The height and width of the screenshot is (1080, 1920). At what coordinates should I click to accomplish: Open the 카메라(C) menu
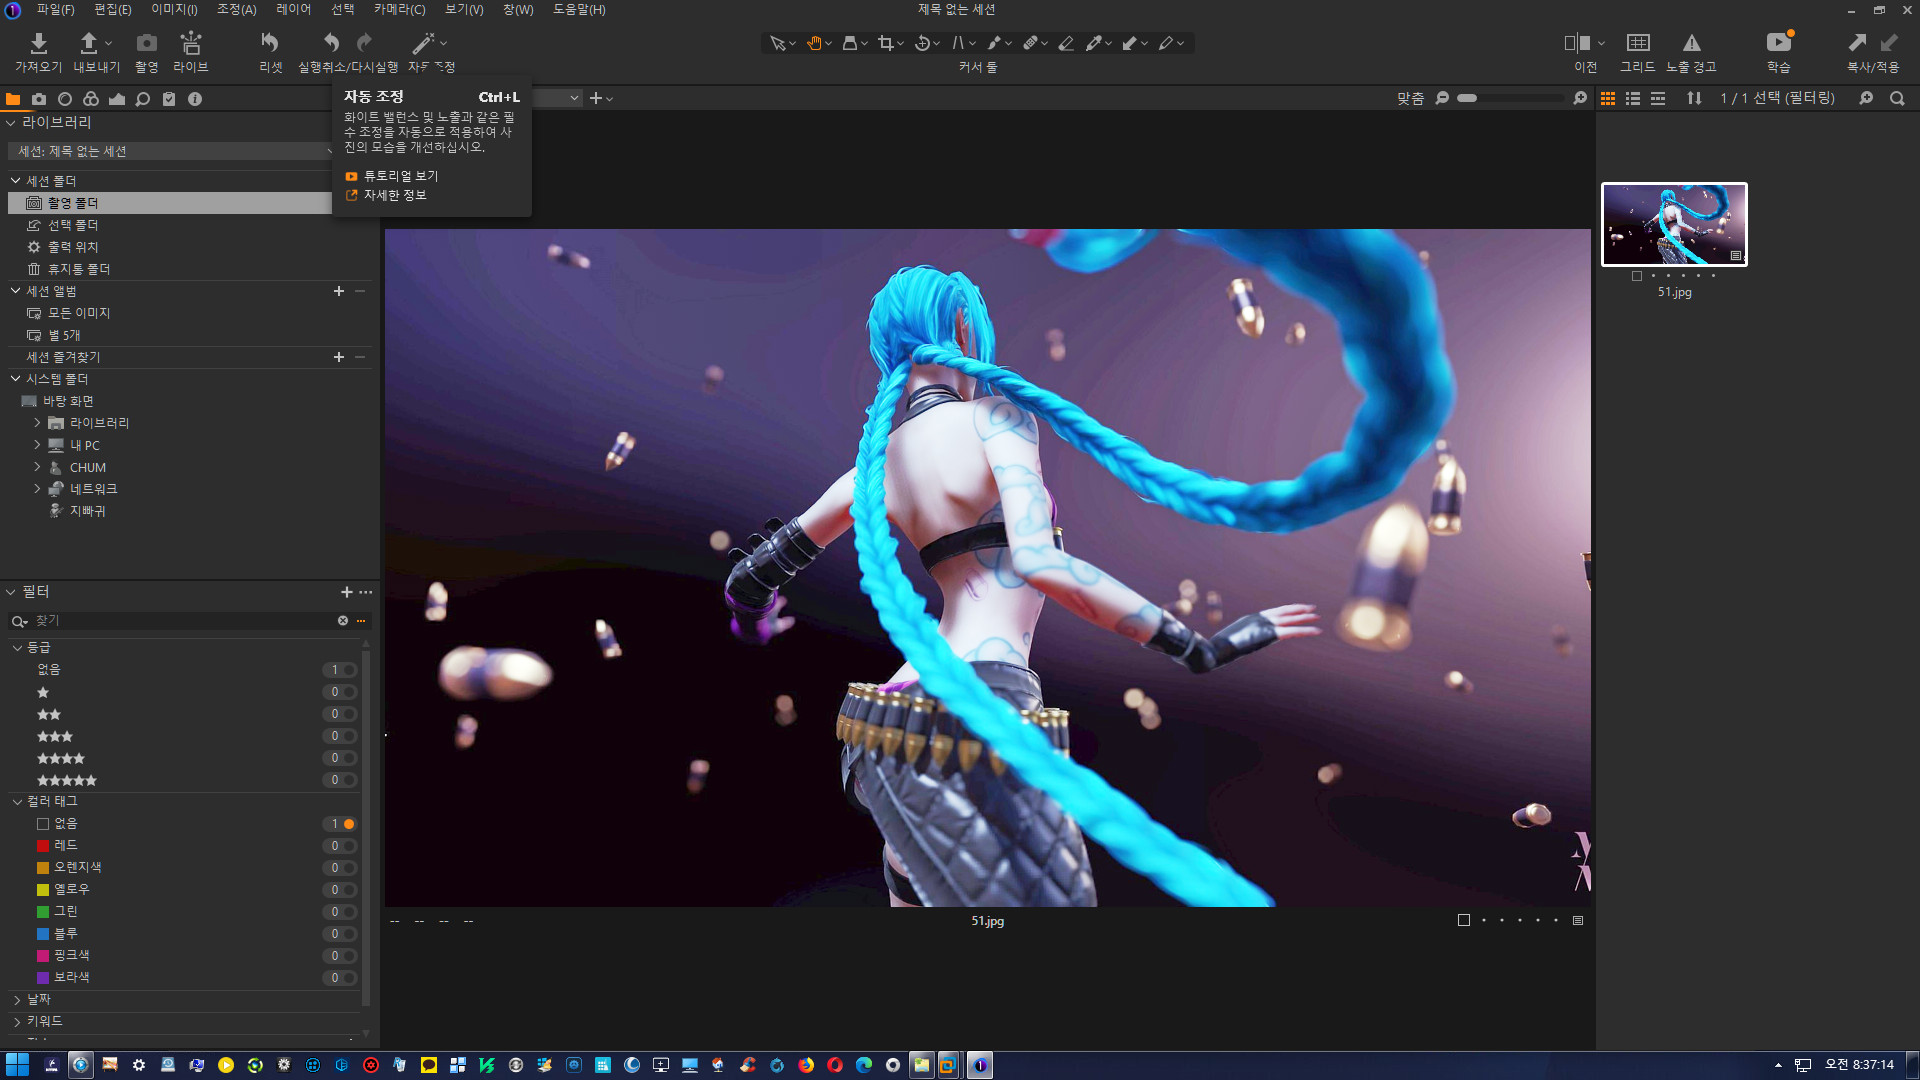pyautogui.click(x=399, y=9)
